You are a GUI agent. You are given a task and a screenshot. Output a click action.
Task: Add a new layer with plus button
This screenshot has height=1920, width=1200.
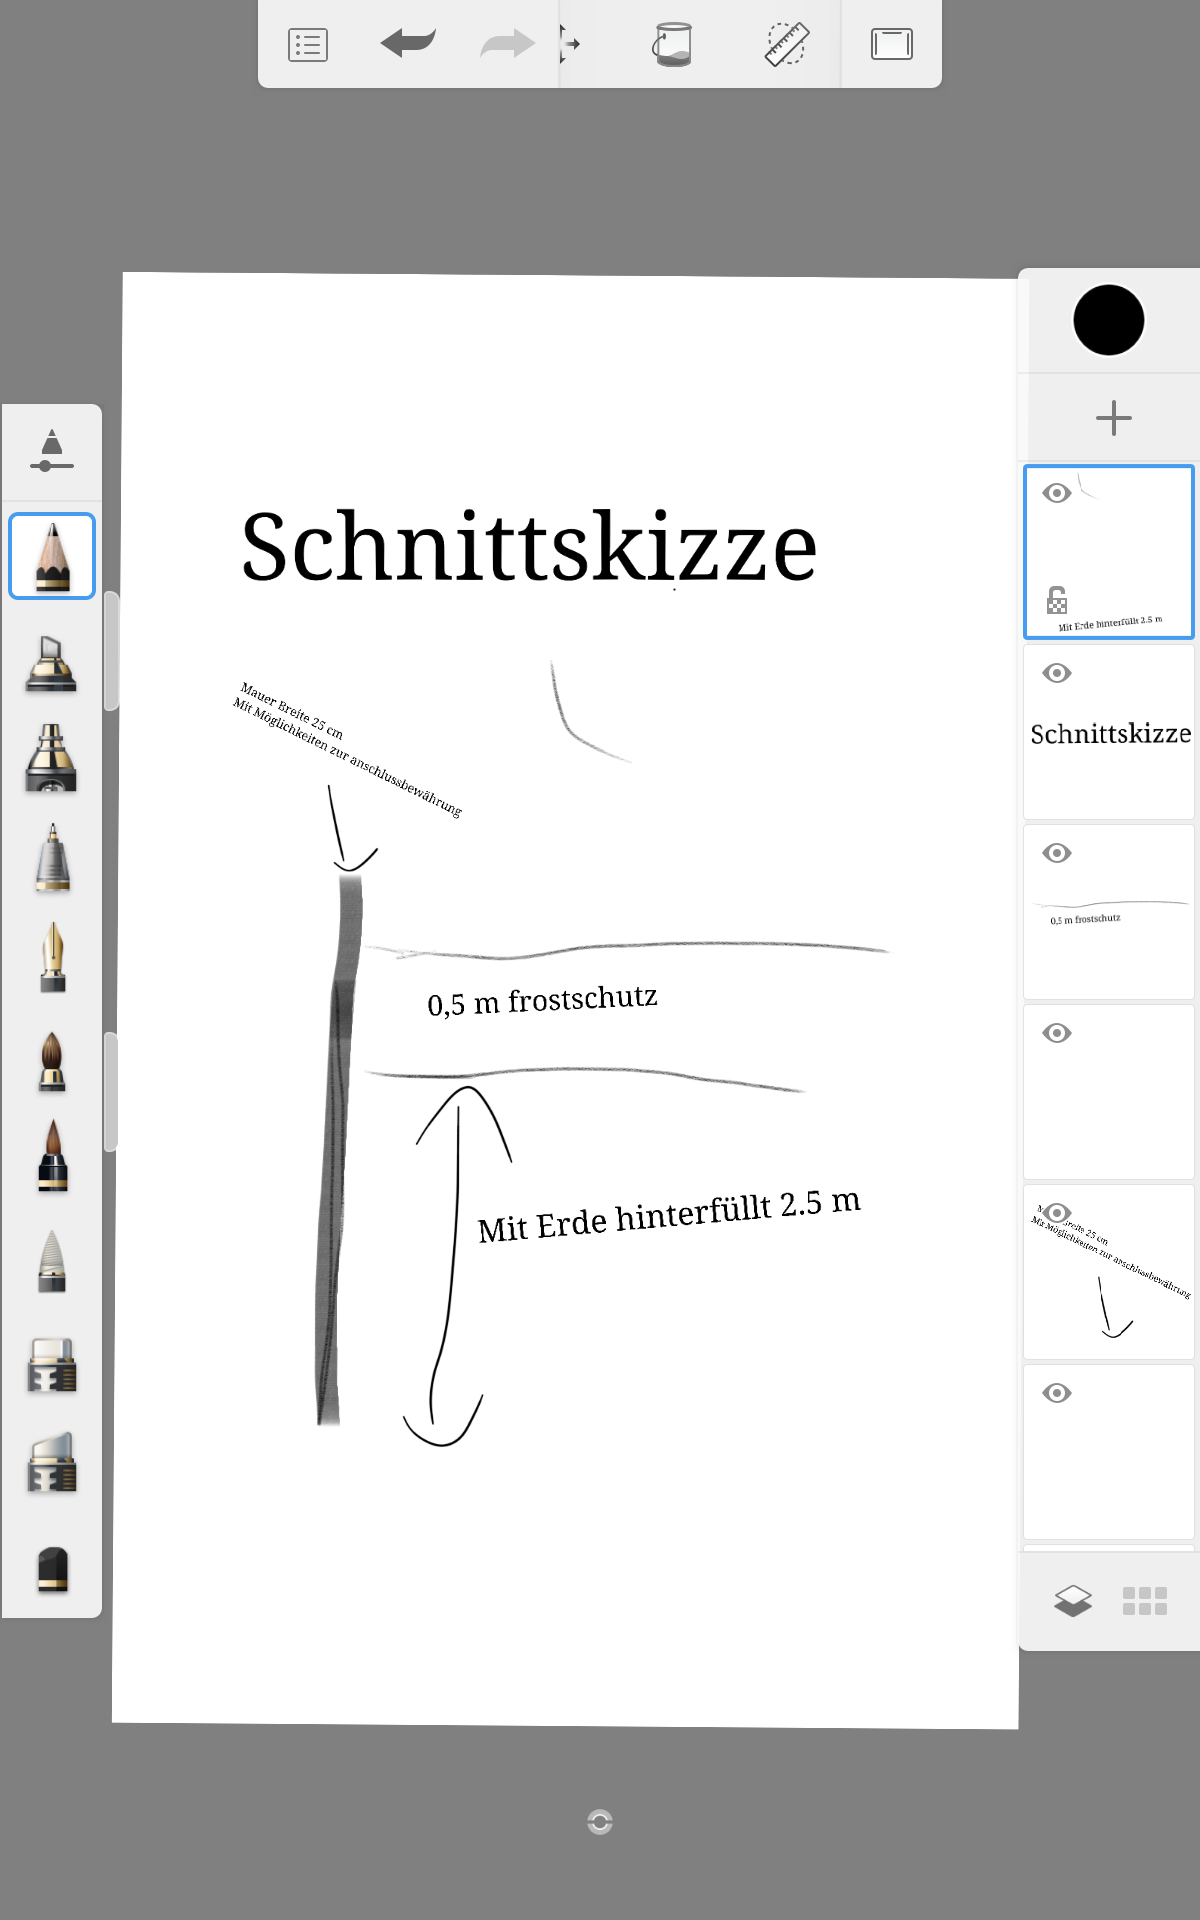(x=1113, y=418)
